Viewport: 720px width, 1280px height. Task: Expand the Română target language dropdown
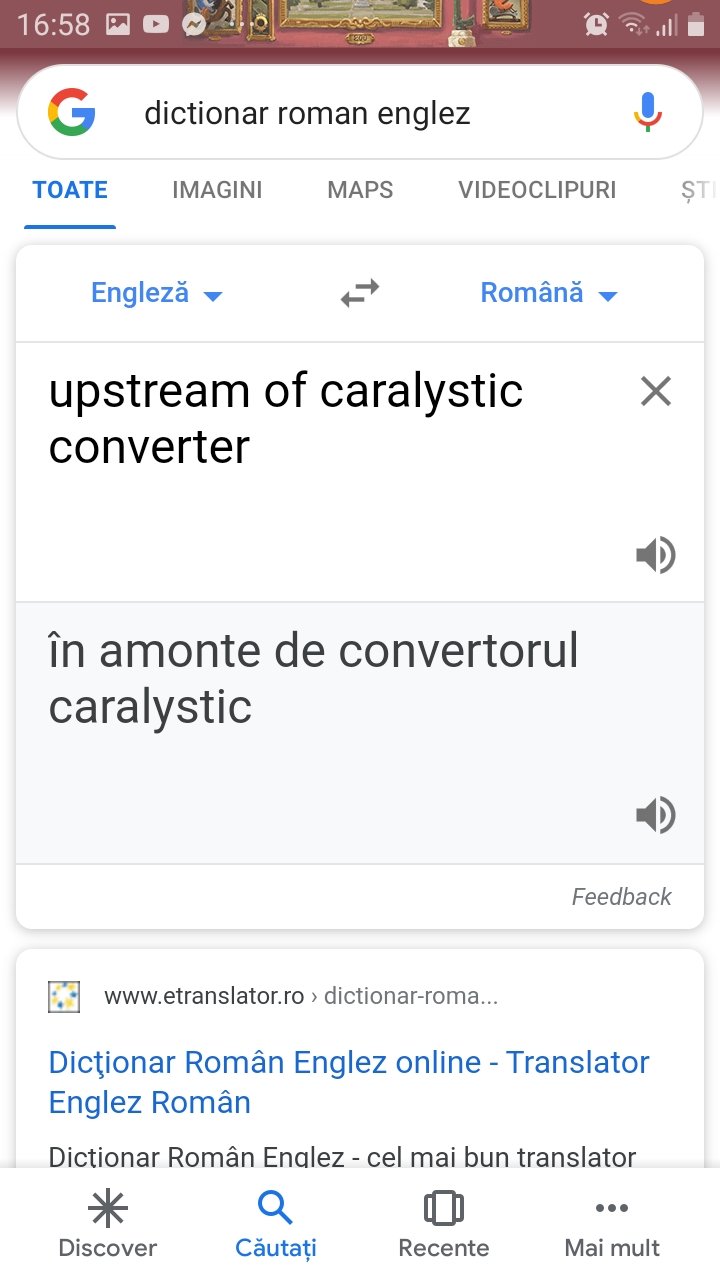pos(549,293)
